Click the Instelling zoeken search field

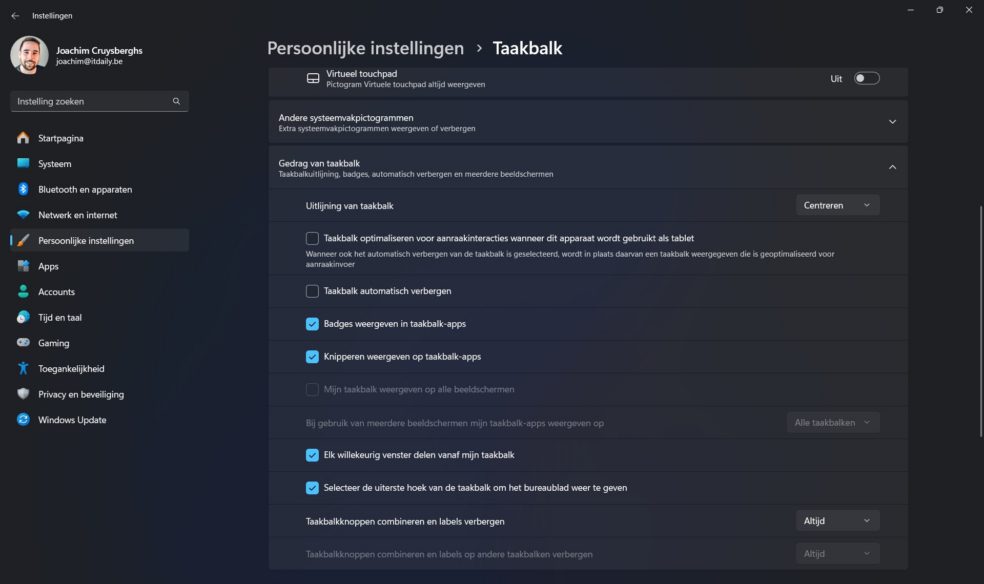(x=90, y=102)
